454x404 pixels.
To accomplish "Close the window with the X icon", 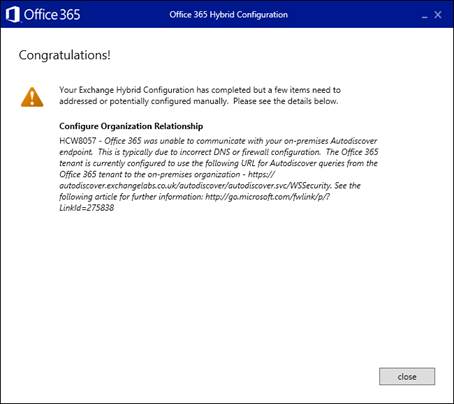I will (438, 15).
